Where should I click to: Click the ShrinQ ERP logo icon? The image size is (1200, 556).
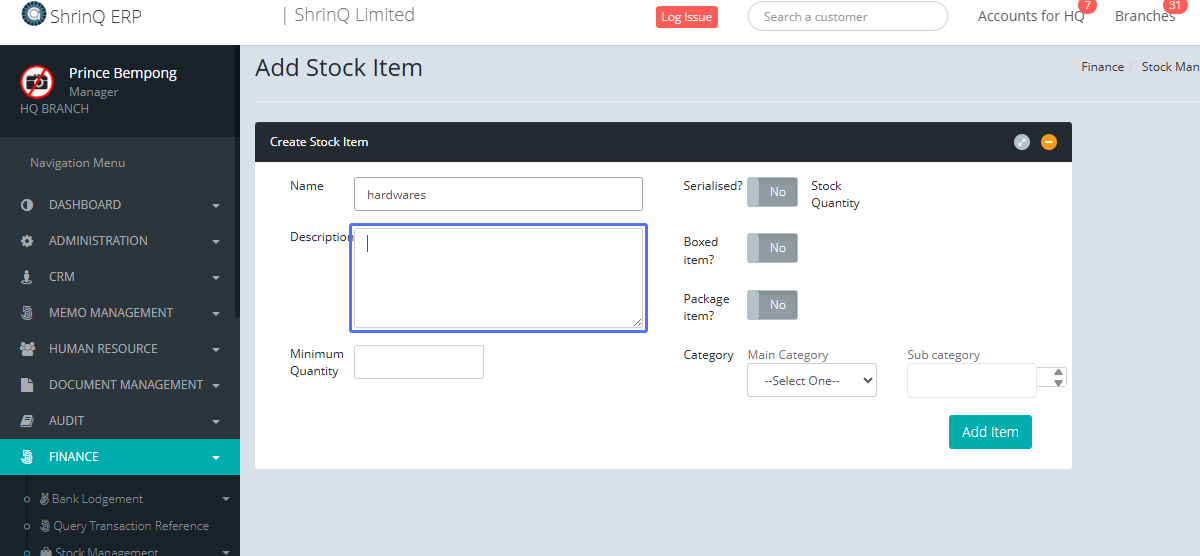tap(33, 15)
